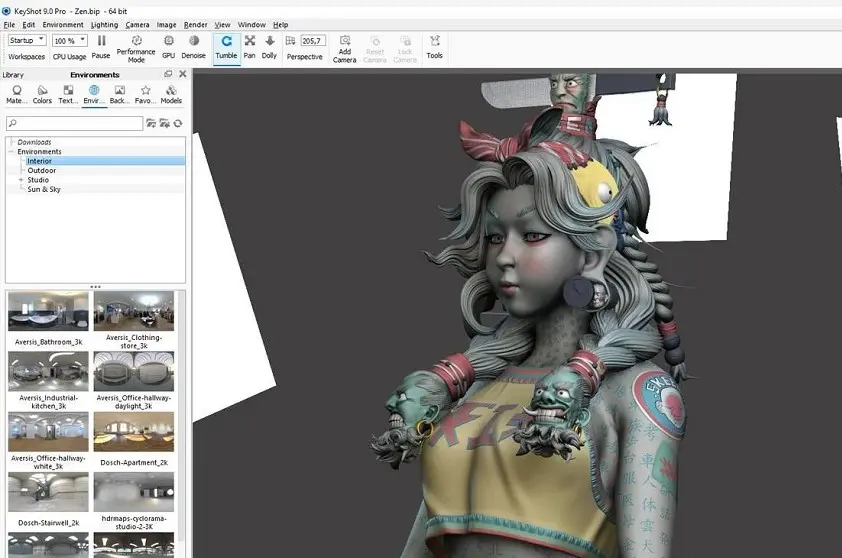842x558 pixels.
Task: Open the Render menu
Action: [195, 25]
